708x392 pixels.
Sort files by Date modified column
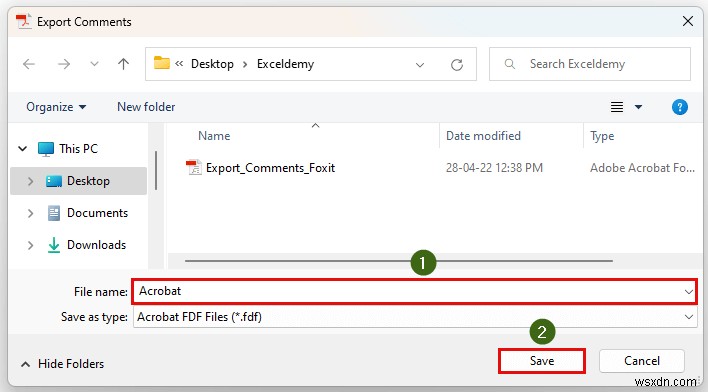coord(483,136)
